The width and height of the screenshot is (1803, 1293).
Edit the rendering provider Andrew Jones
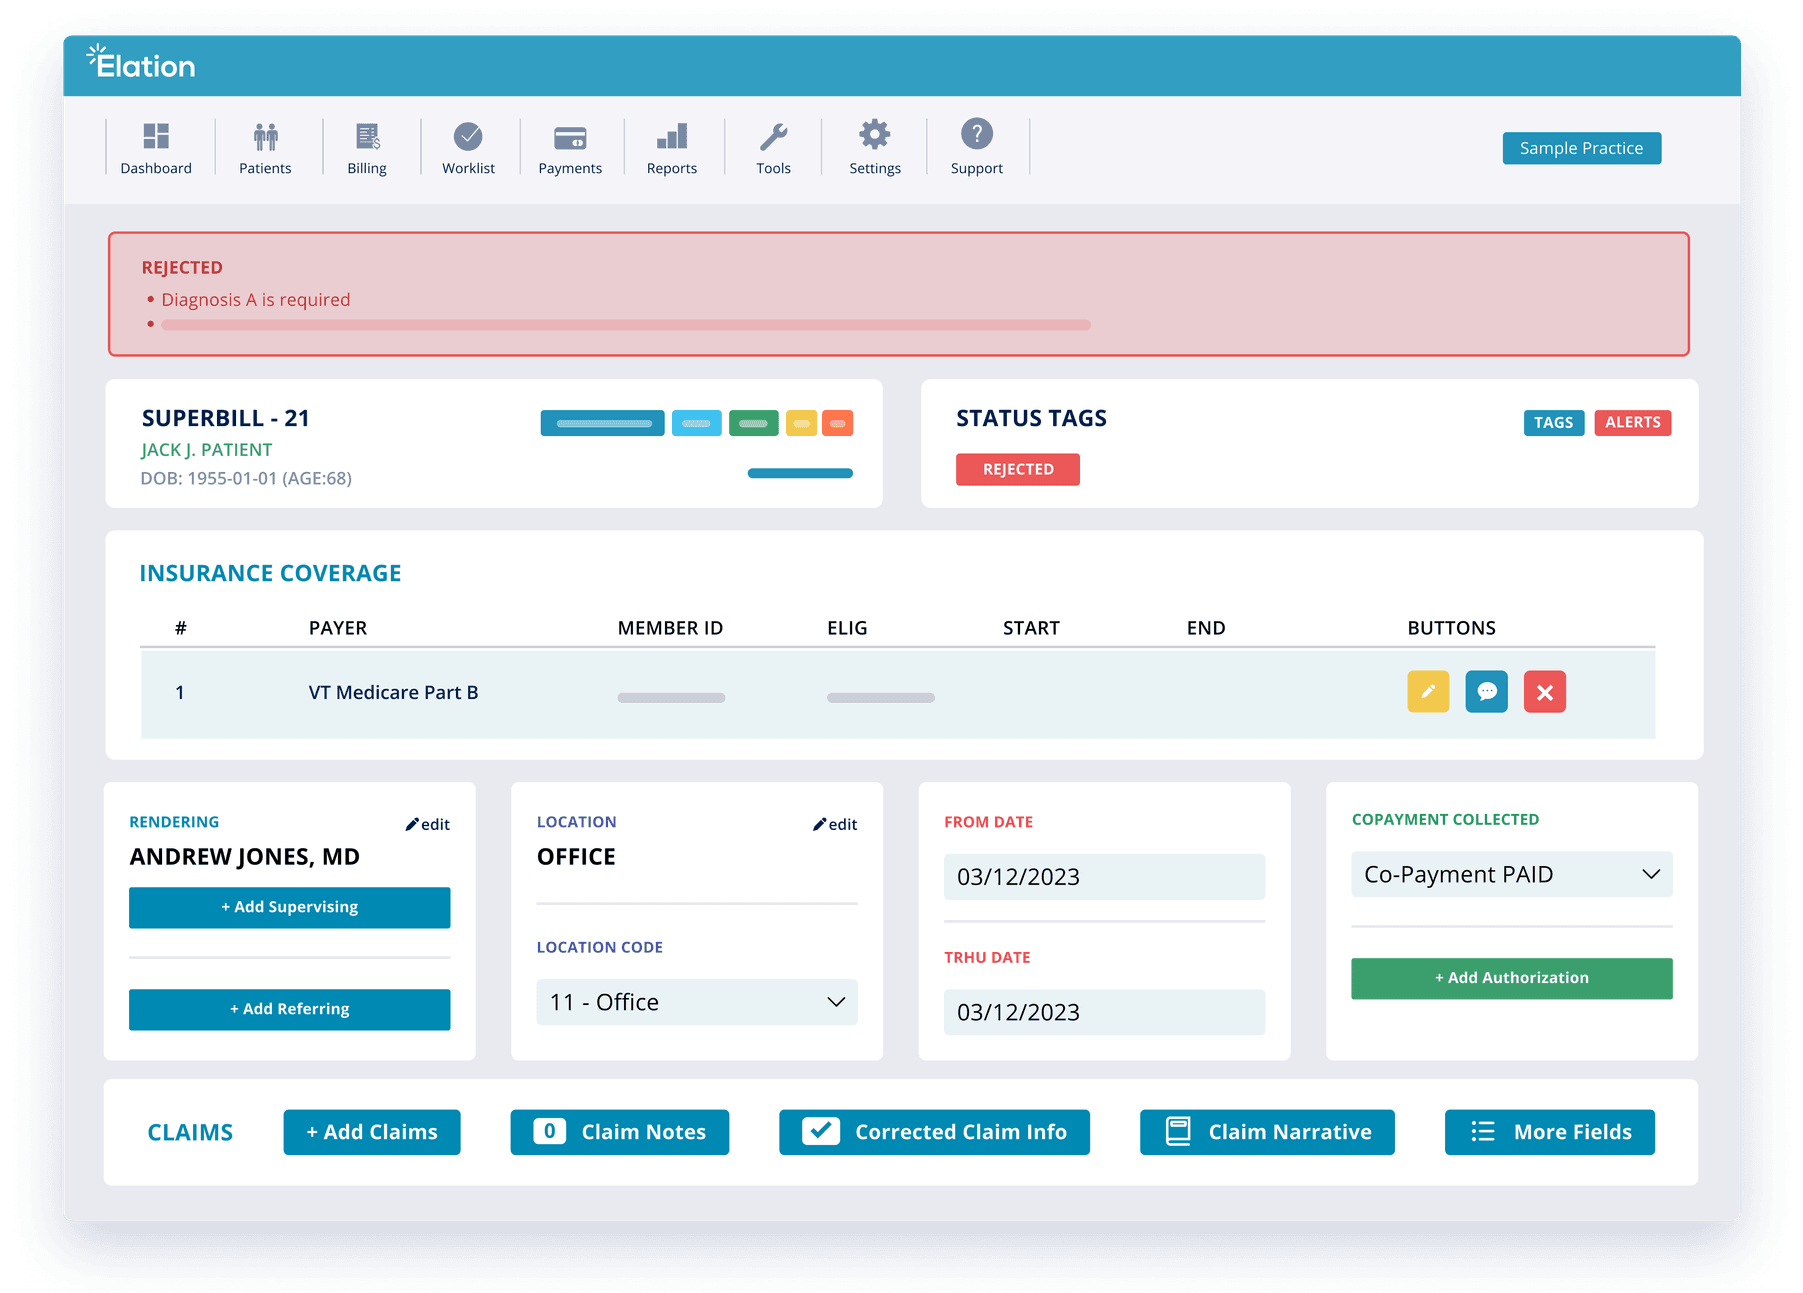428,823
